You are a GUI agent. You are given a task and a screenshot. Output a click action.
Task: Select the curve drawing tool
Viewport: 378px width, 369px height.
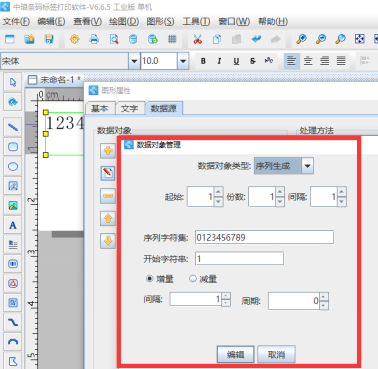(x=13, y=322)
